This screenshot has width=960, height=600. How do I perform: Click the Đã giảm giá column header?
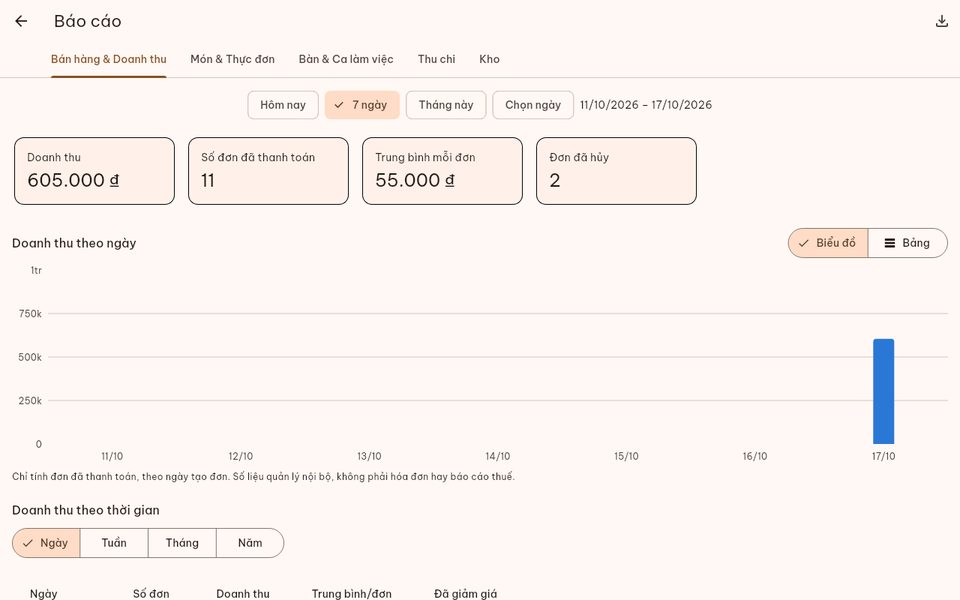pos(465,593)
